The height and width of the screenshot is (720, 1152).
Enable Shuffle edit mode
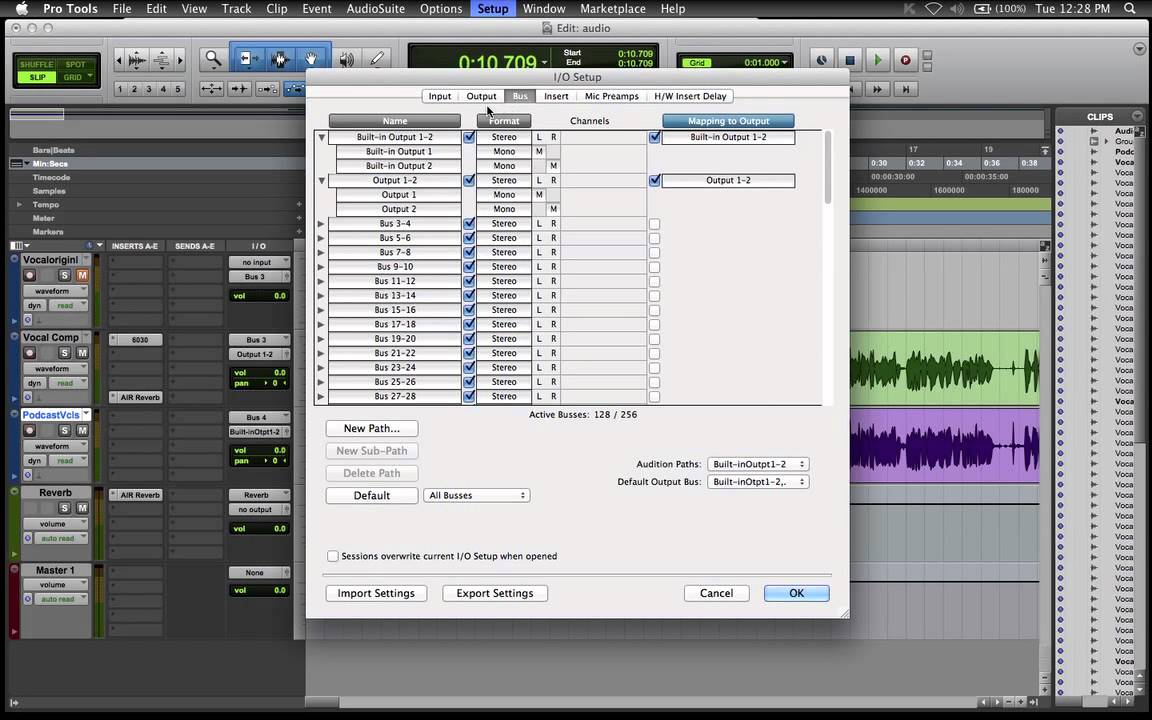pyautogui.click(x=37, y=65)
